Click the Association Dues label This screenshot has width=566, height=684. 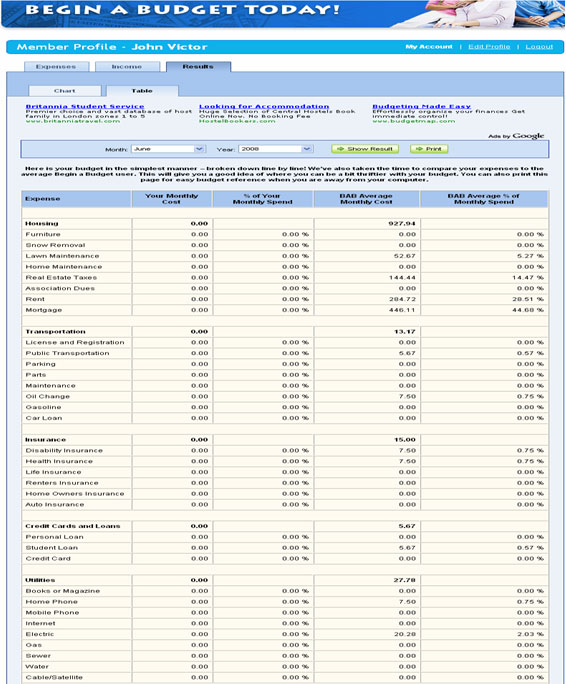60,288
